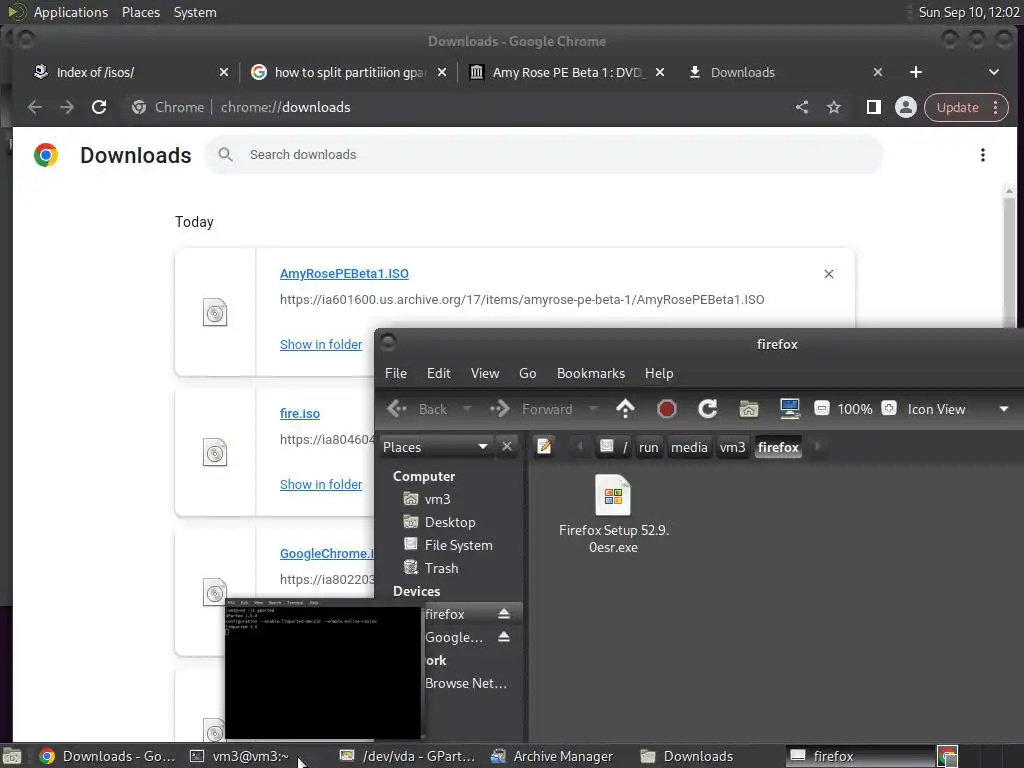
Task: Eject the firefox device
Action: (504, 614)
